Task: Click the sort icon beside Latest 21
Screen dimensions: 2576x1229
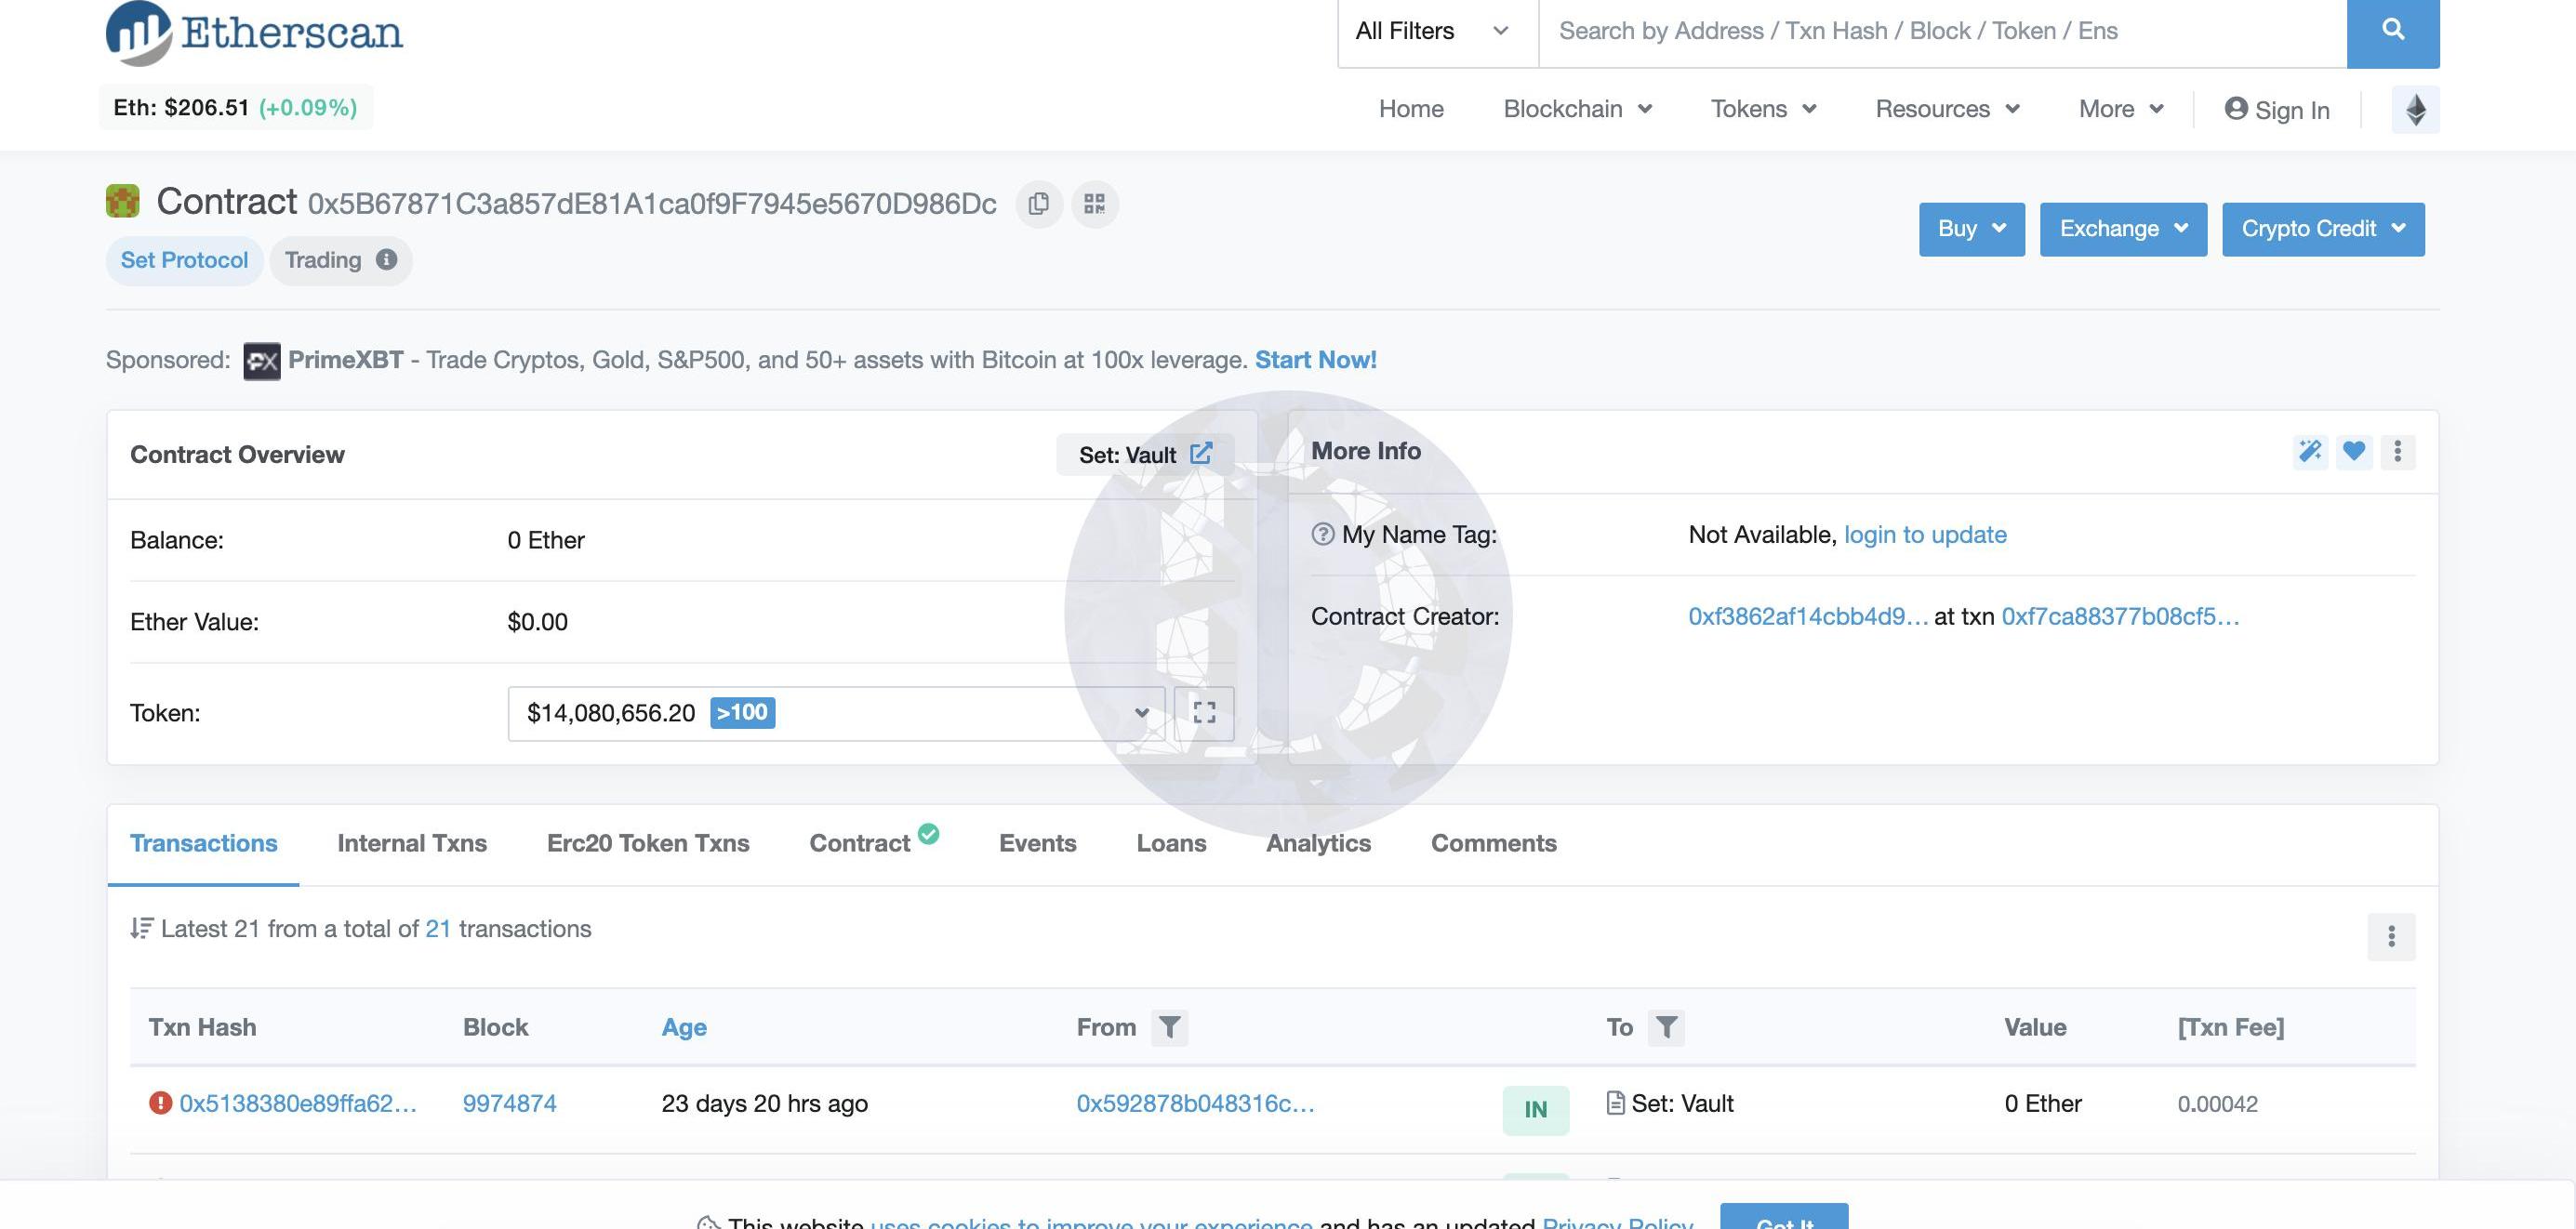Action: pos(141,929)
